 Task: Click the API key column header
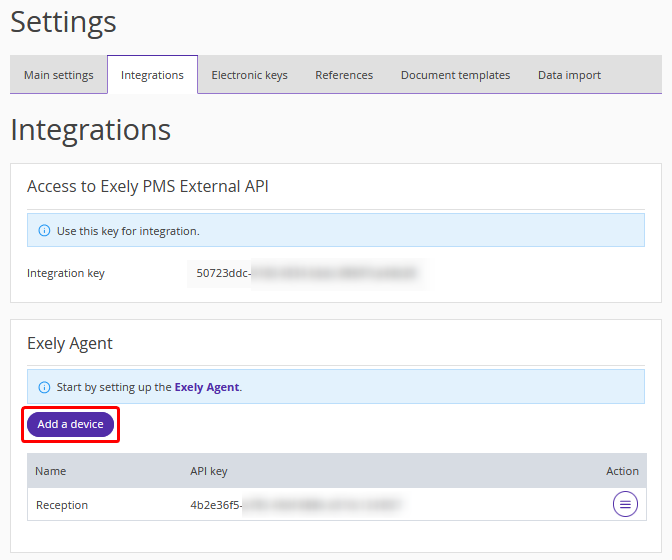(209, 471)
